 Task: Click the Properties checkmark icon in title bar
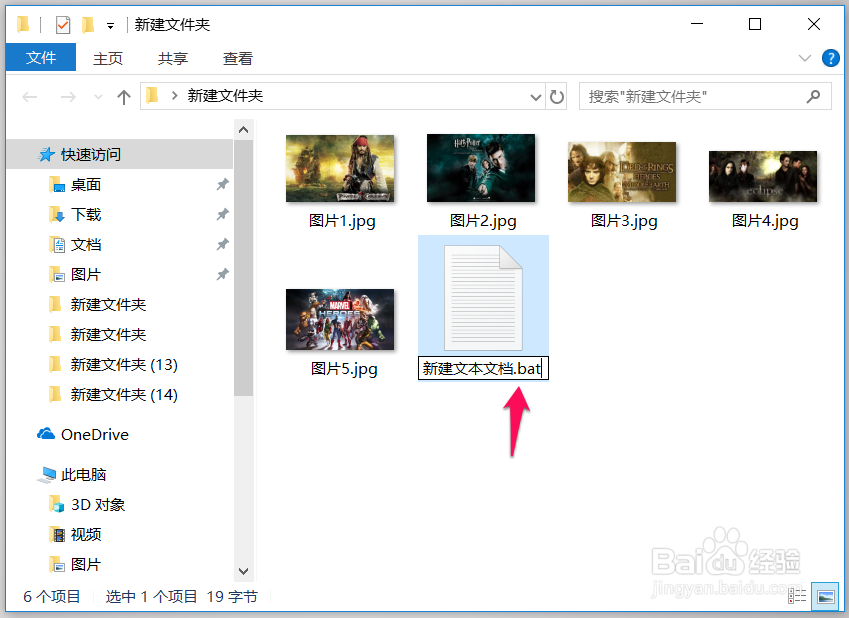pyautogui.click(x=63, y=24)
